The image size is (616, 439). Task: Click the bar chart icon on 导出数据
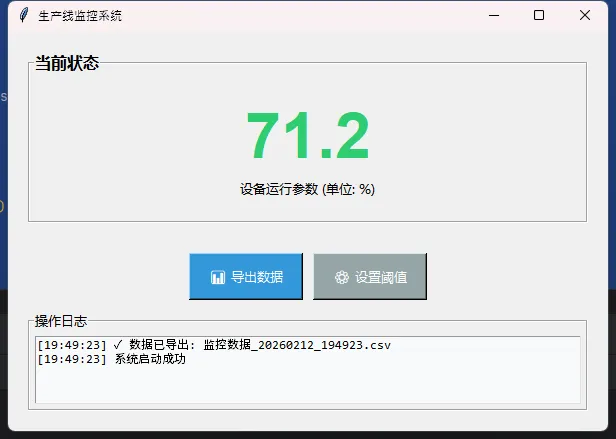tap(217, 277)
